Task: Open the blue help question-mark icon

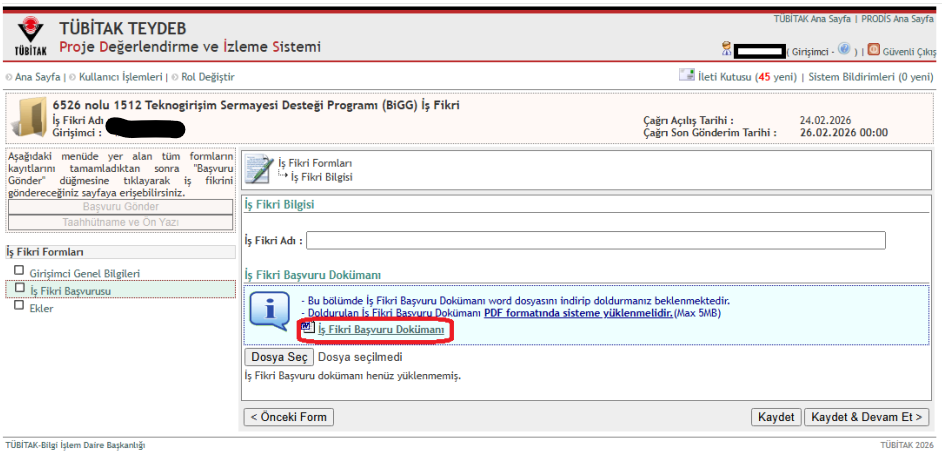Action: [844, 48]
